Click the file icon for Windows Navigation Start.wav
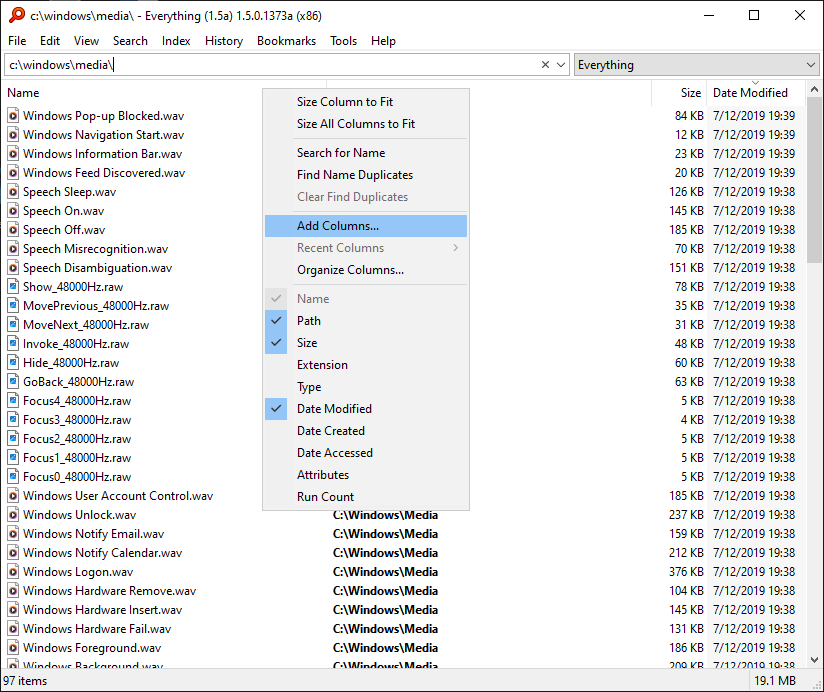The height and width of the screenshot is (692, 824). tap(13, 135)
